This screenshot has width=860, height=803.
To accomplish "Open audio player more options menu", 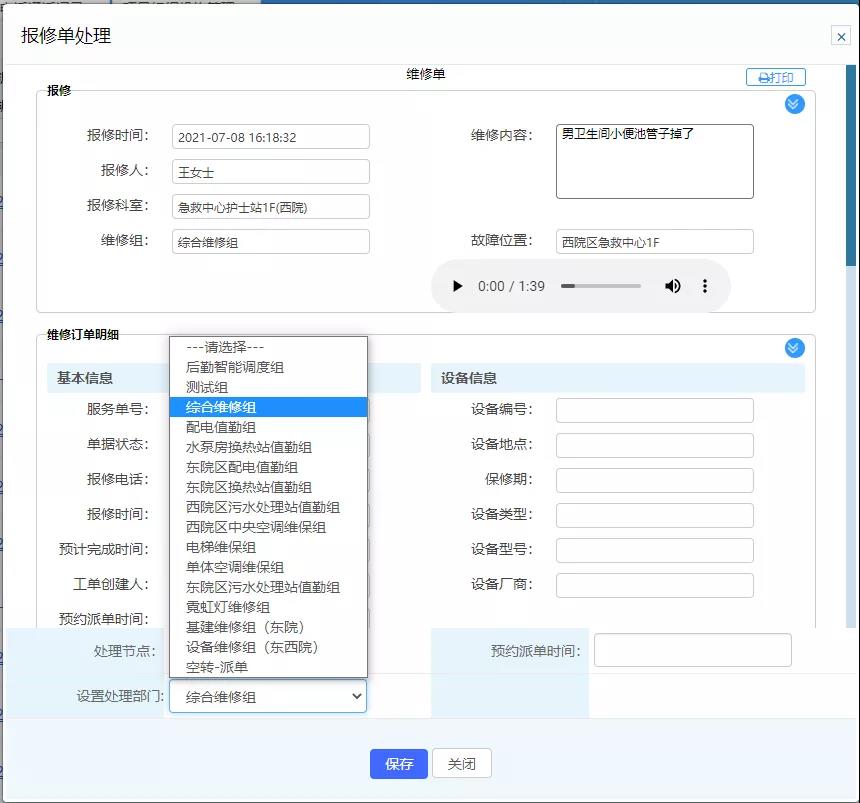I will pos(705,286).
